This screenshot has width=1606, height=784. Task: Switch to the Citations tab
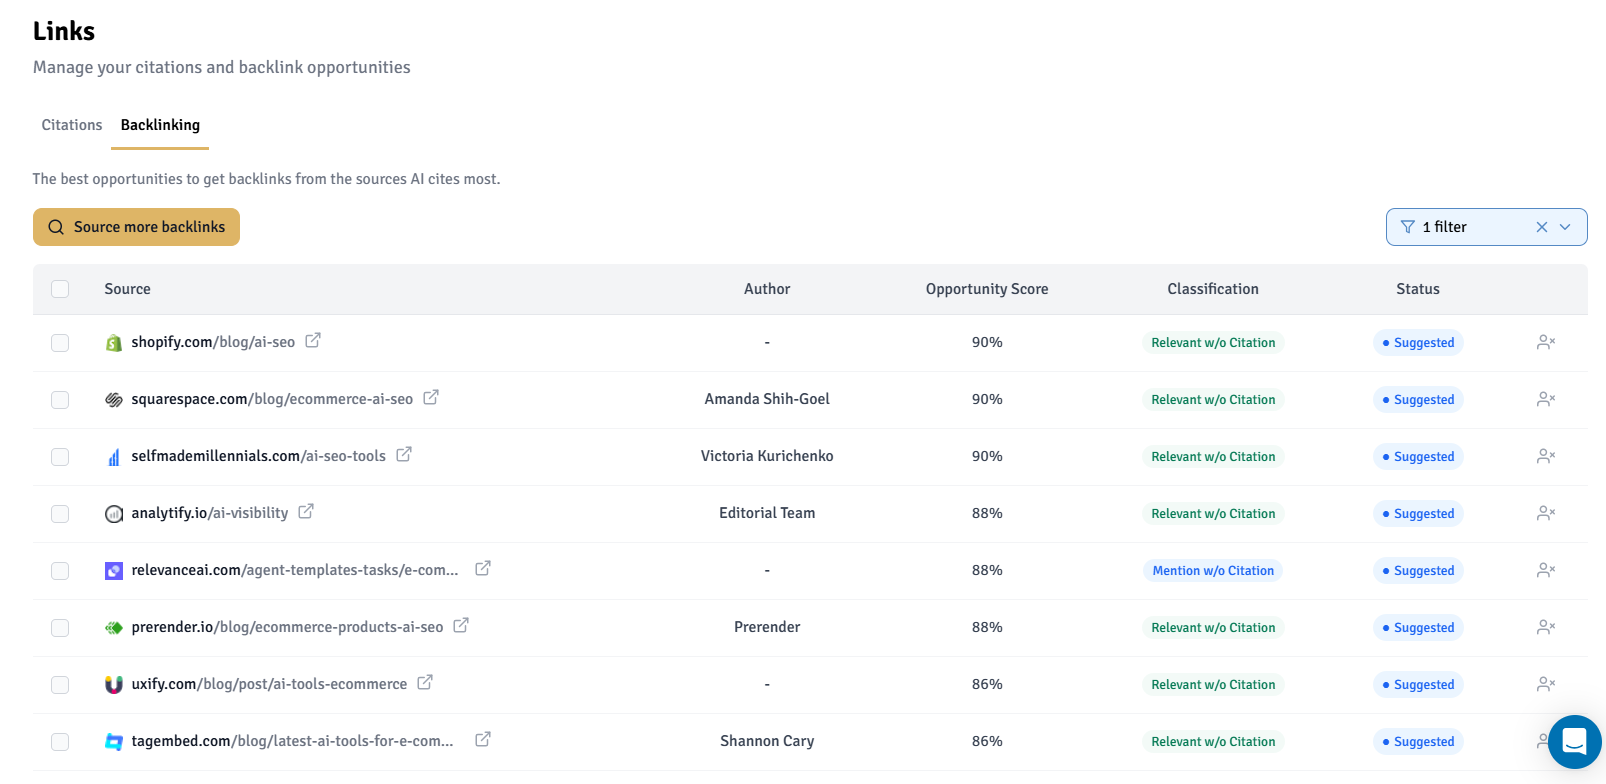click(x=72, y=125)
